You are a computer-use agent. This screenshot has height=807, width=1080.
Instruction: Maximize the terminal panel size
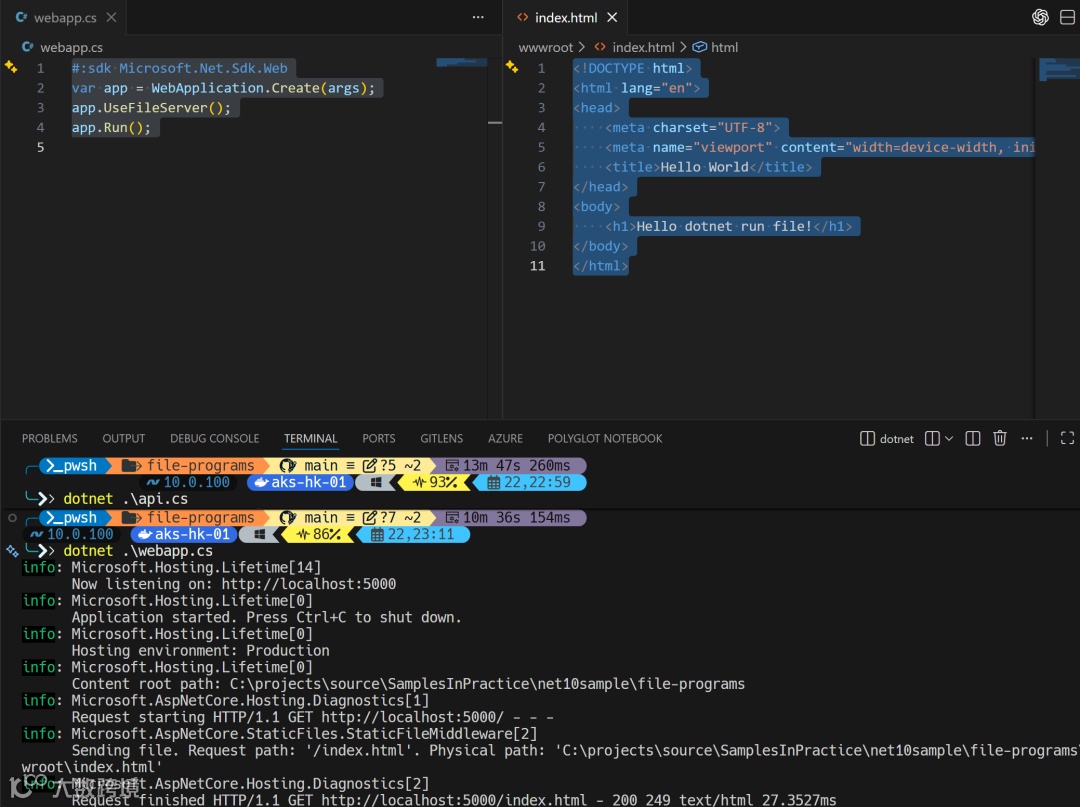coord(1067,438)
